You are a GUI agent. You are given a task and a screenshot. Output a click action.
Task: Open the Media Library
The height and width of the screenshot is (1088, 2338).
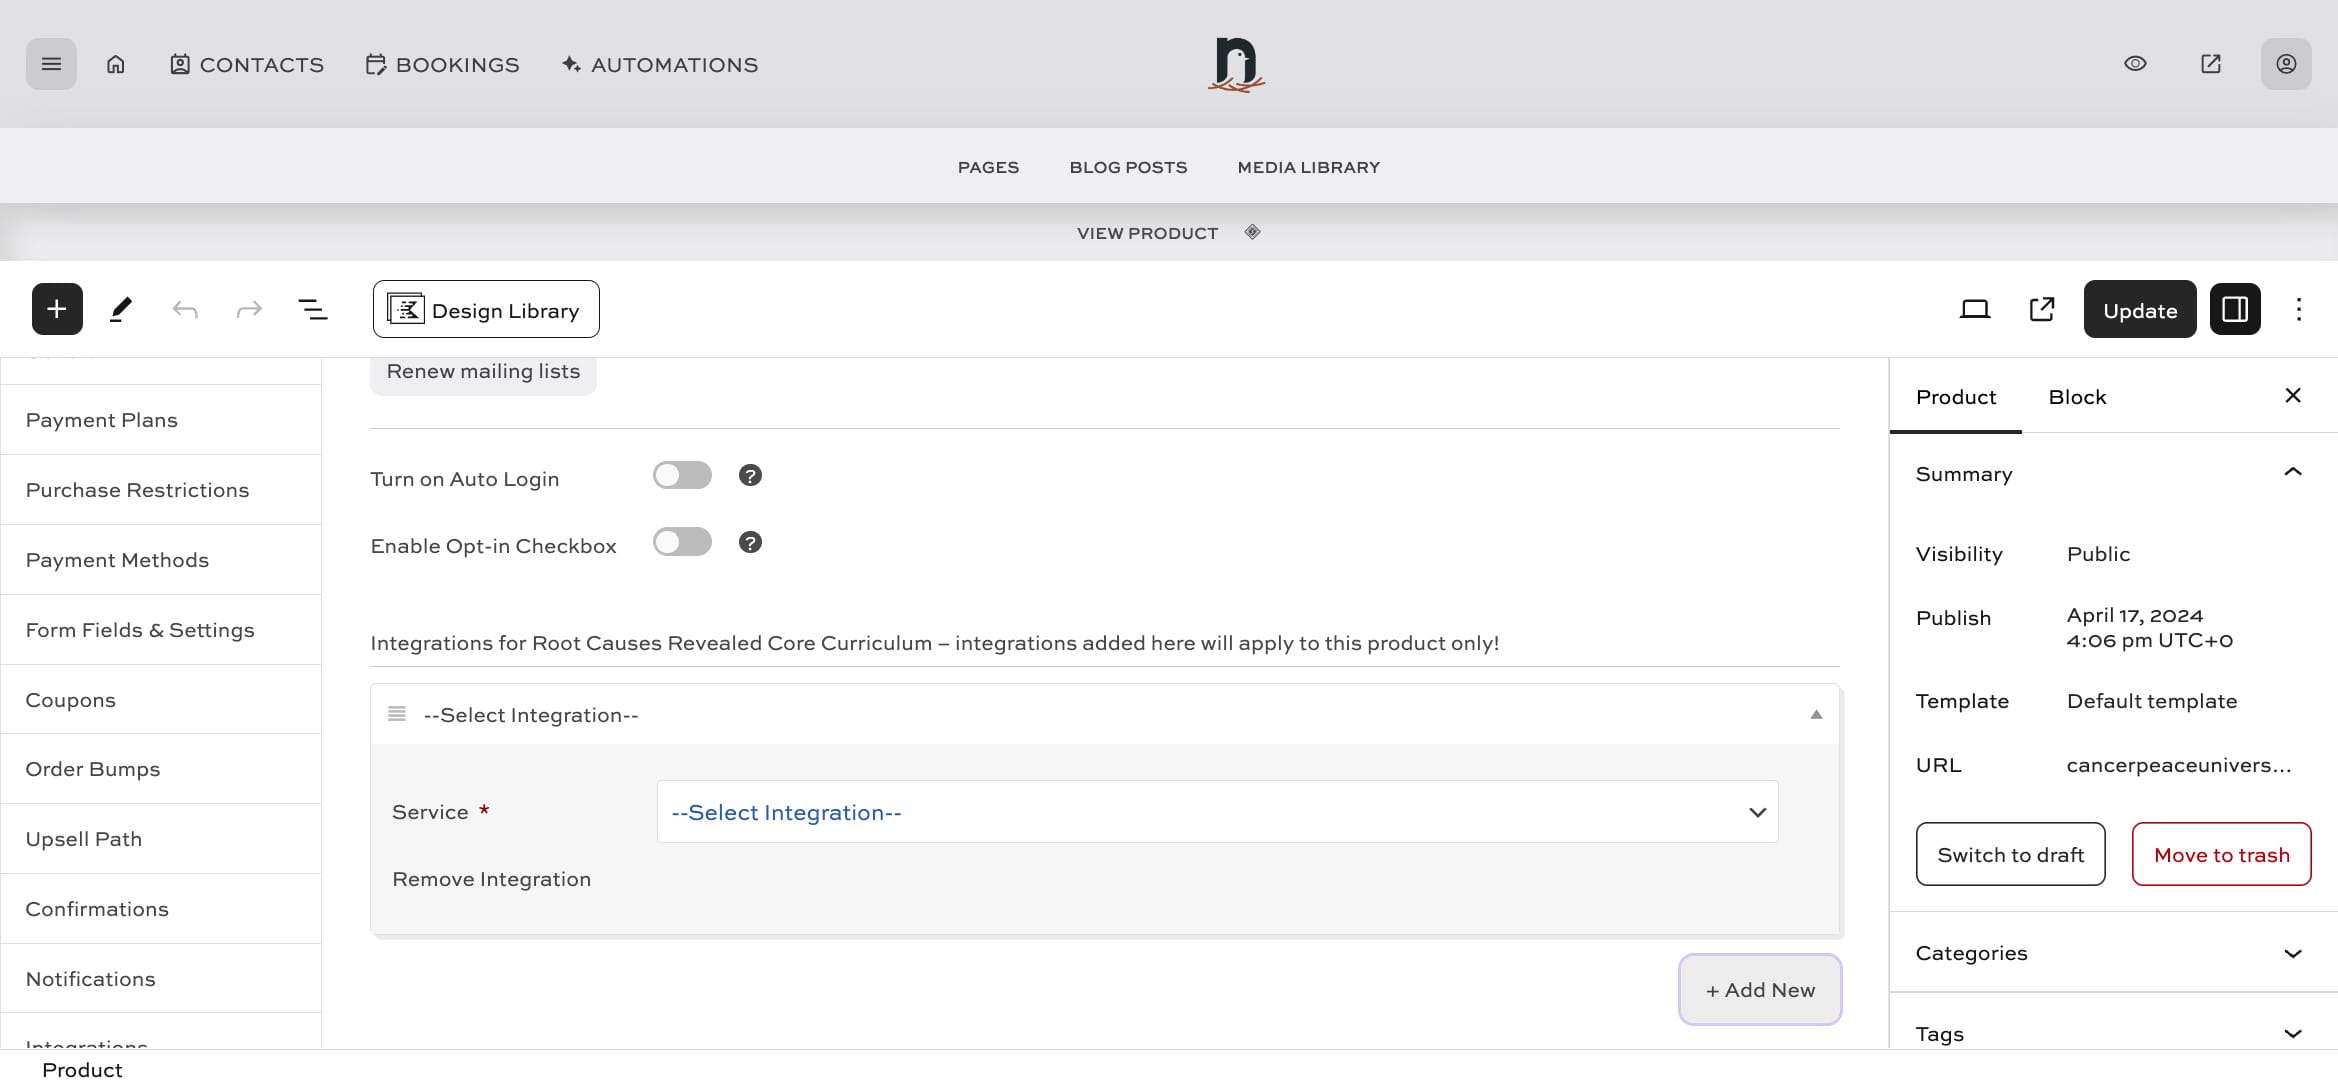pos(1307,167)
